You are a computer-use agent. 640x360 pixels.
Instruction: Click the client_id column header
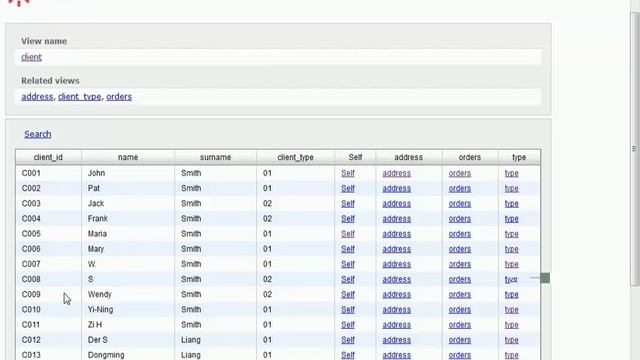(x=48, y=157)
